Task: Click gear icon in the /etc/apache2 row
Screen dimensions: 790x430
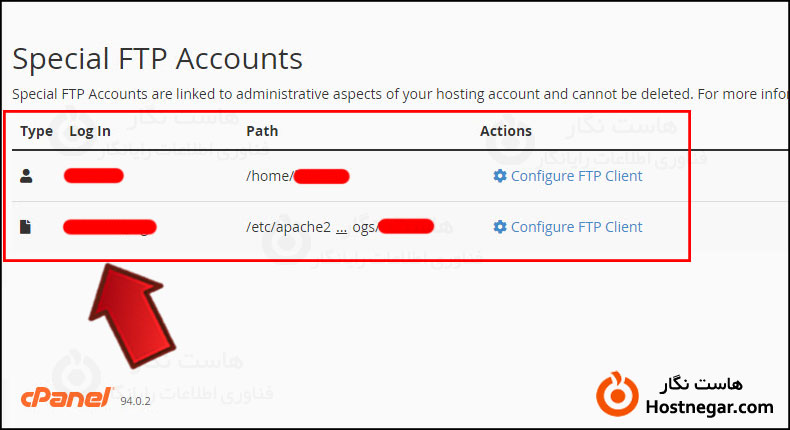Action: [x=500, y=227]
